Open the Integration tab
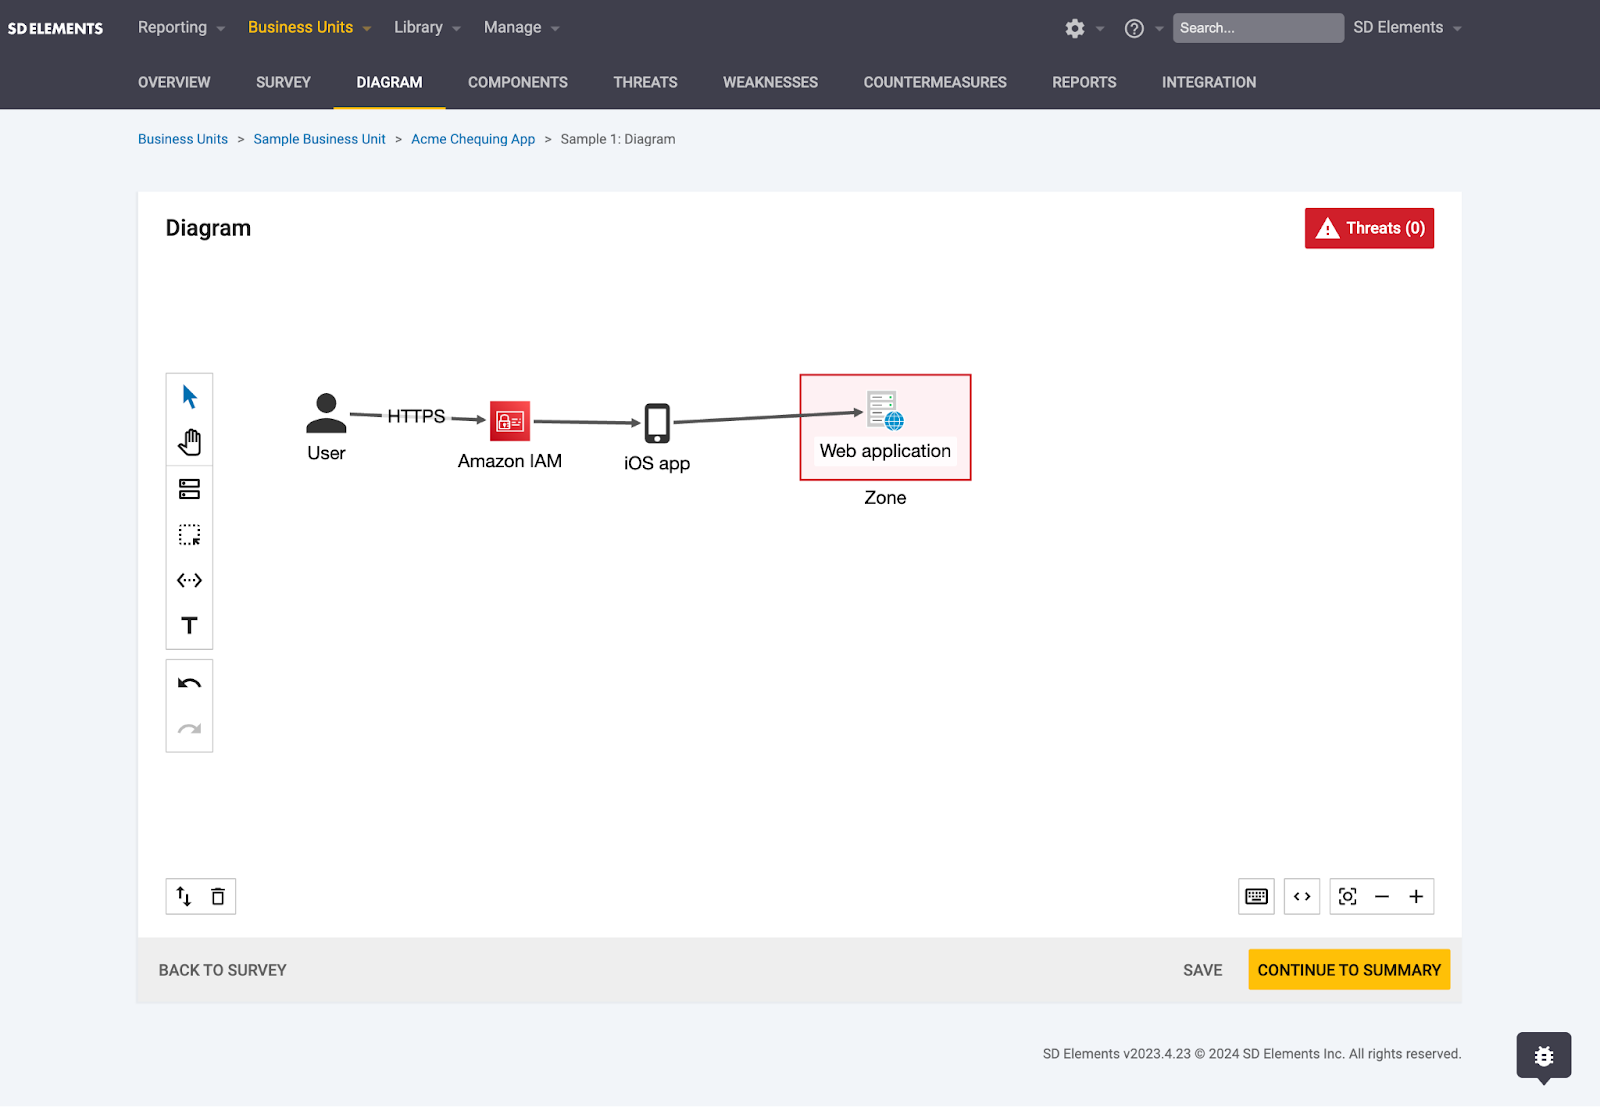The image size is (1600, 1107). [1209, 82]
